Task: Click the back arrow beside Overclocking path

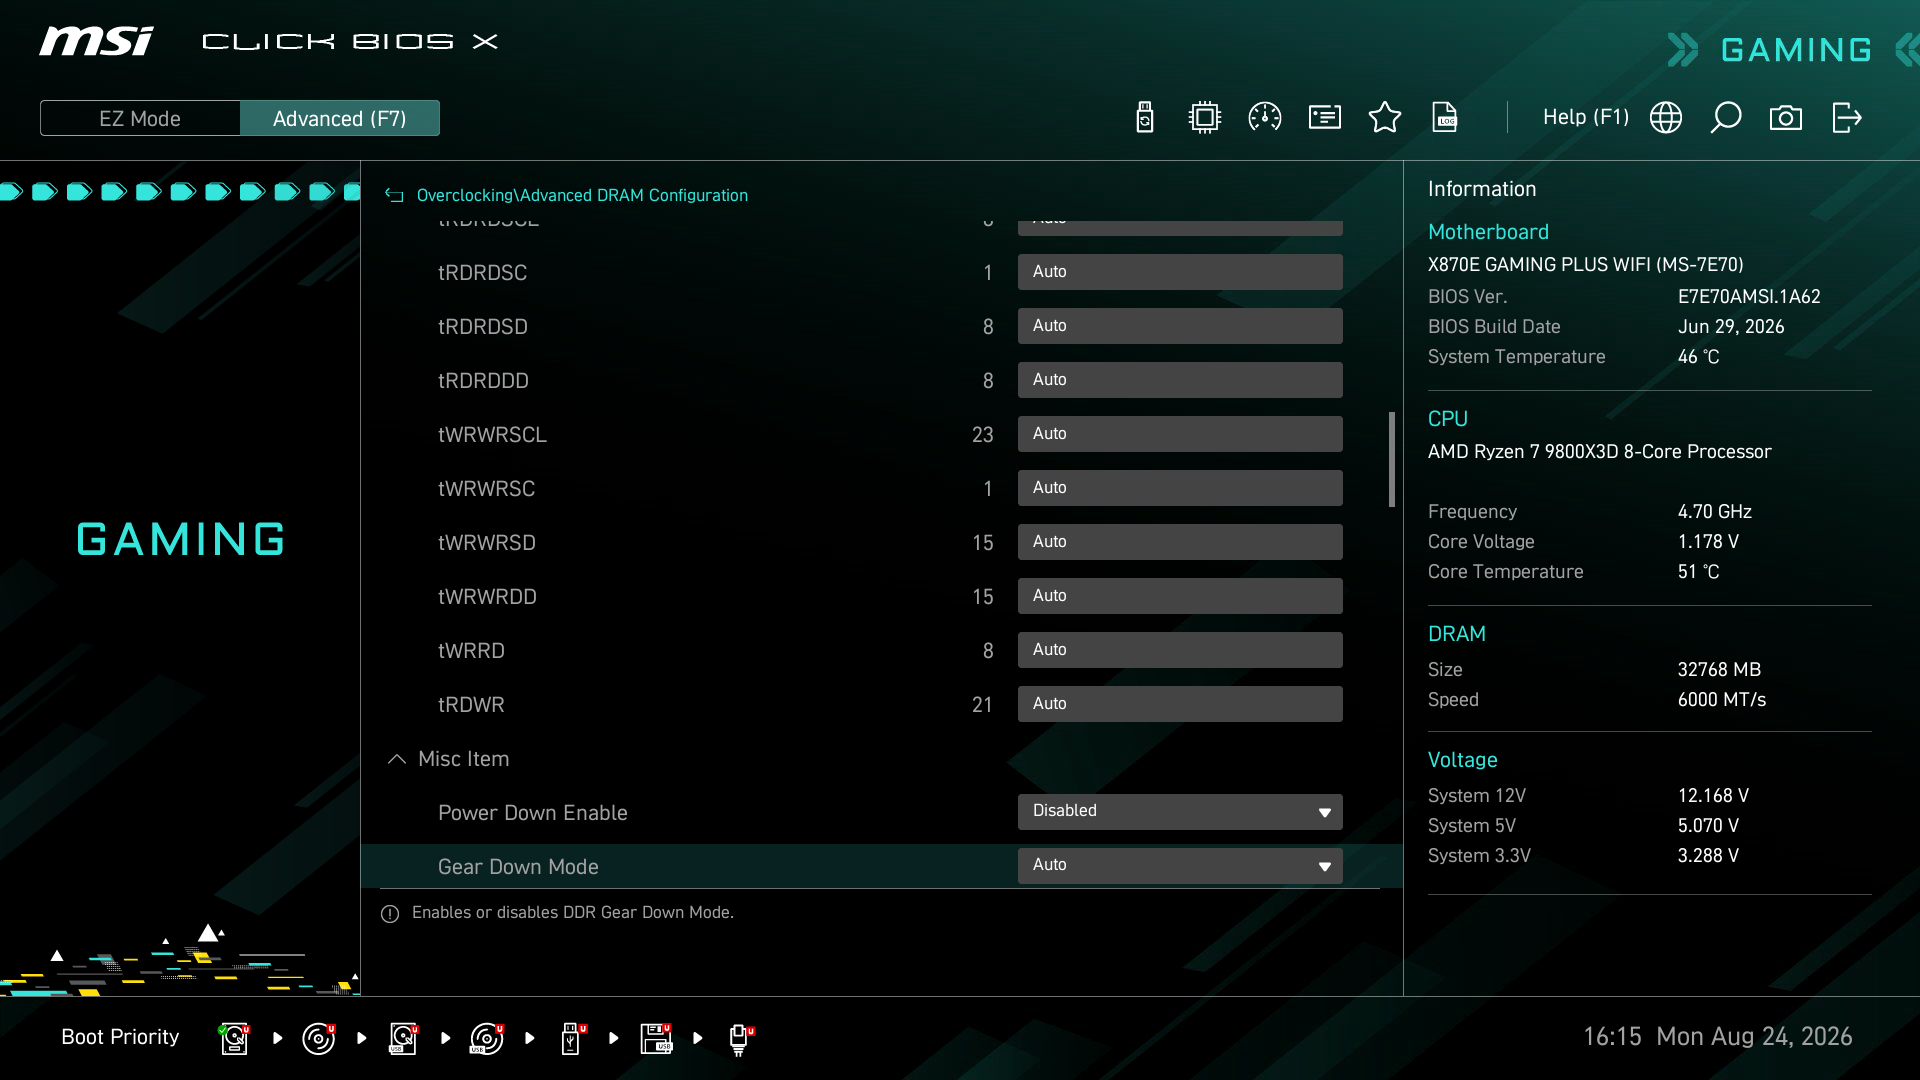Action: tap(394, 196)
